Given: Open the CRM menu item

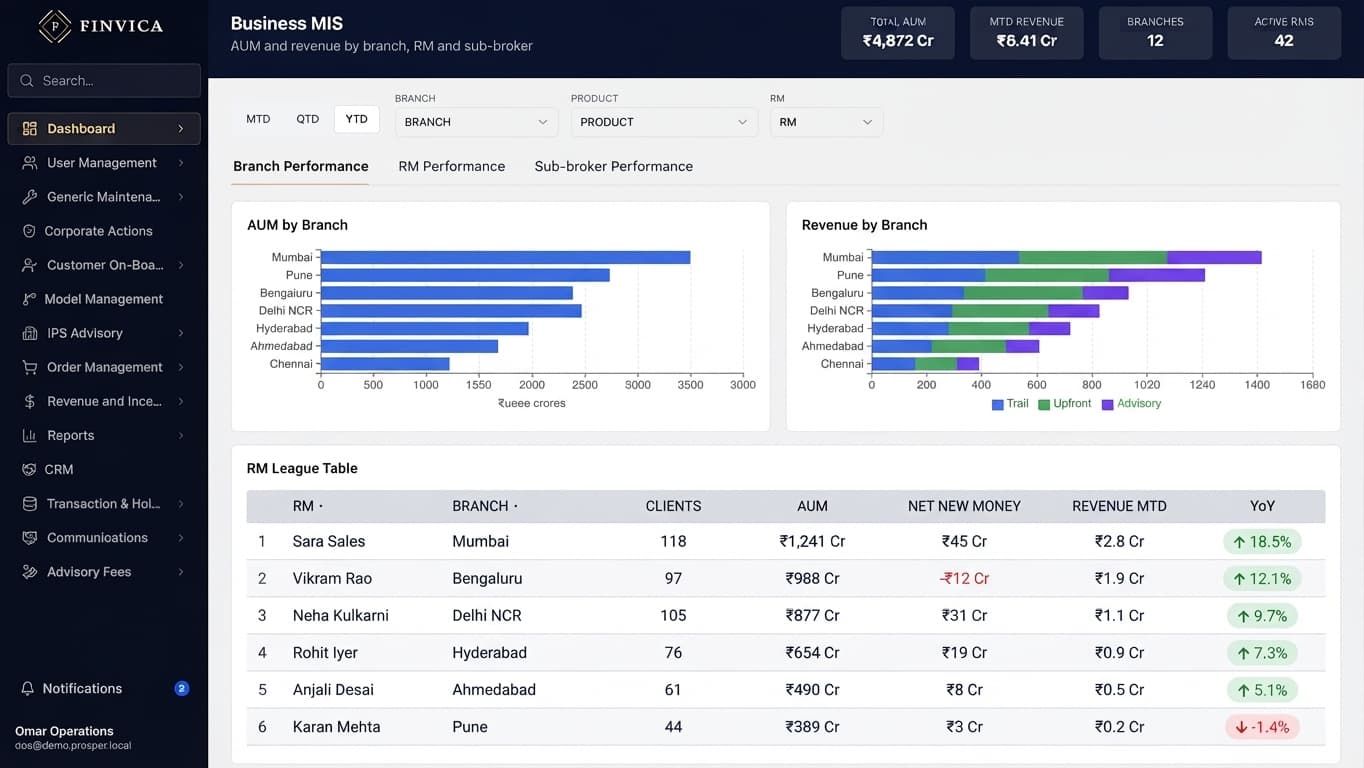Looking at the screenshot, I should point(104,469).
